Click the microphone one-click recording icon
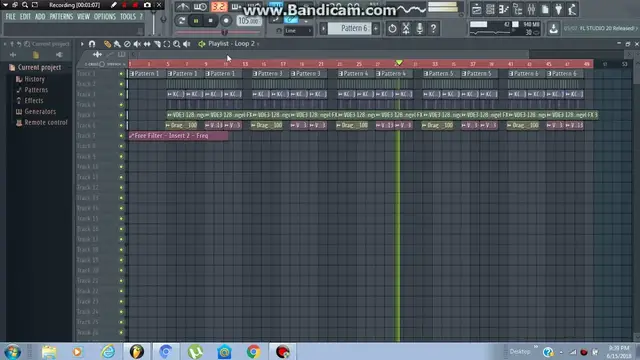 pos(420,28)
